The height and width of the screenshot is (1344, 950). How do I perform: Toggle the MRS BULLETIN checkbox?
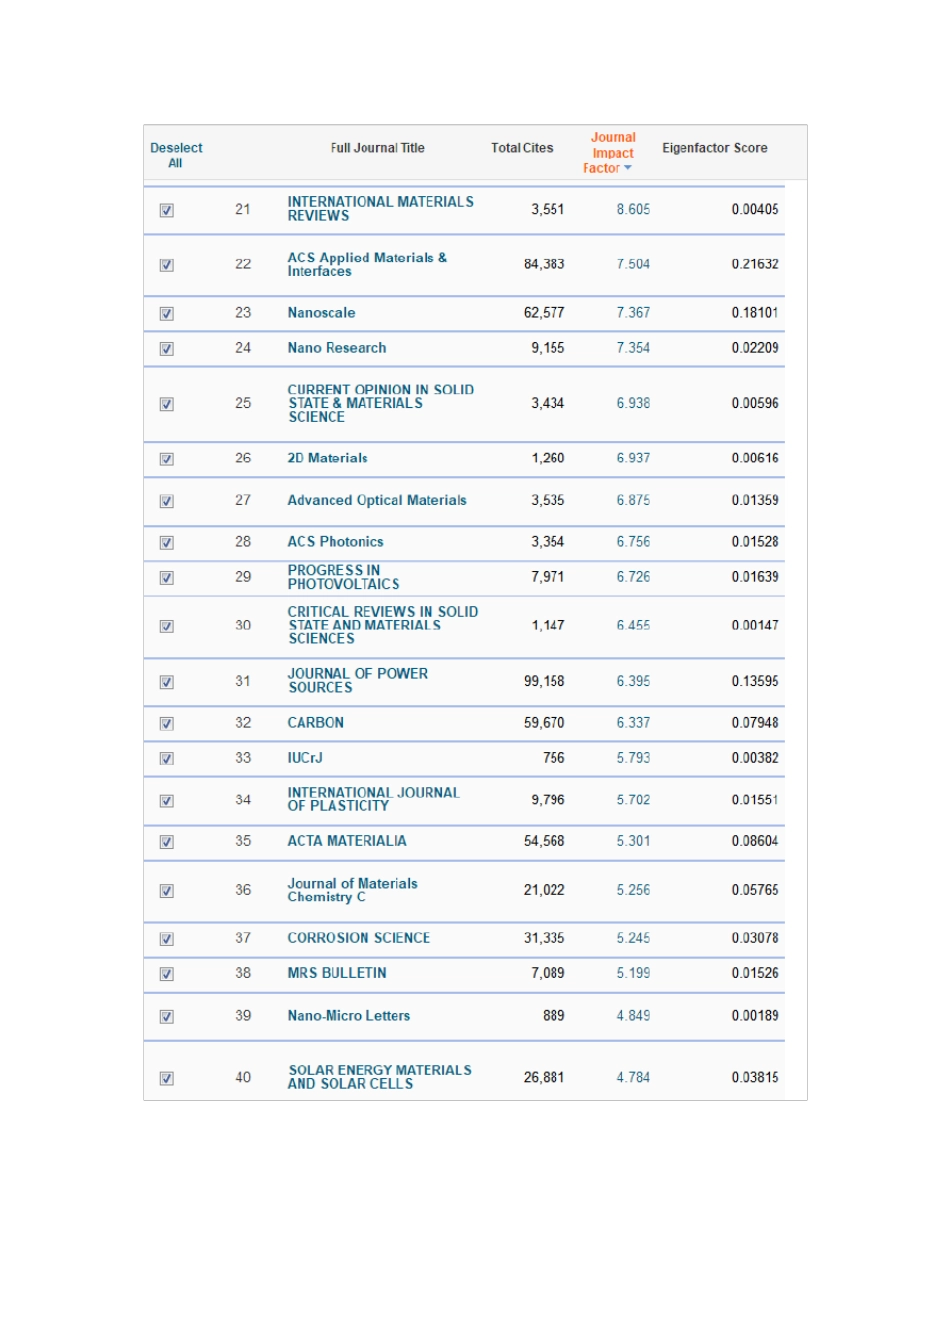pos(167,974)
